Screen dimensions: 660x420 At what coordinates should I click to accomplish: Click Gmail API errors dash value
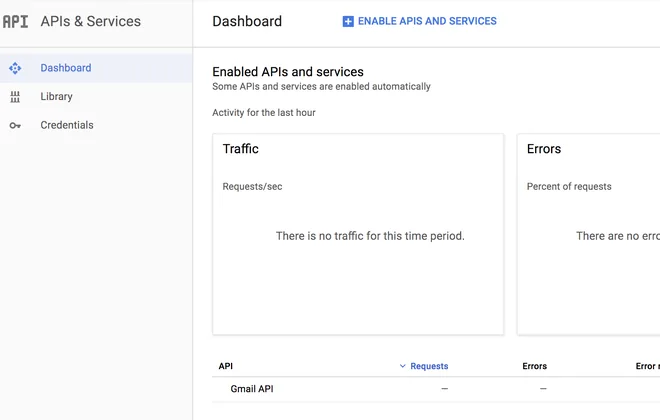click(543, 388)
